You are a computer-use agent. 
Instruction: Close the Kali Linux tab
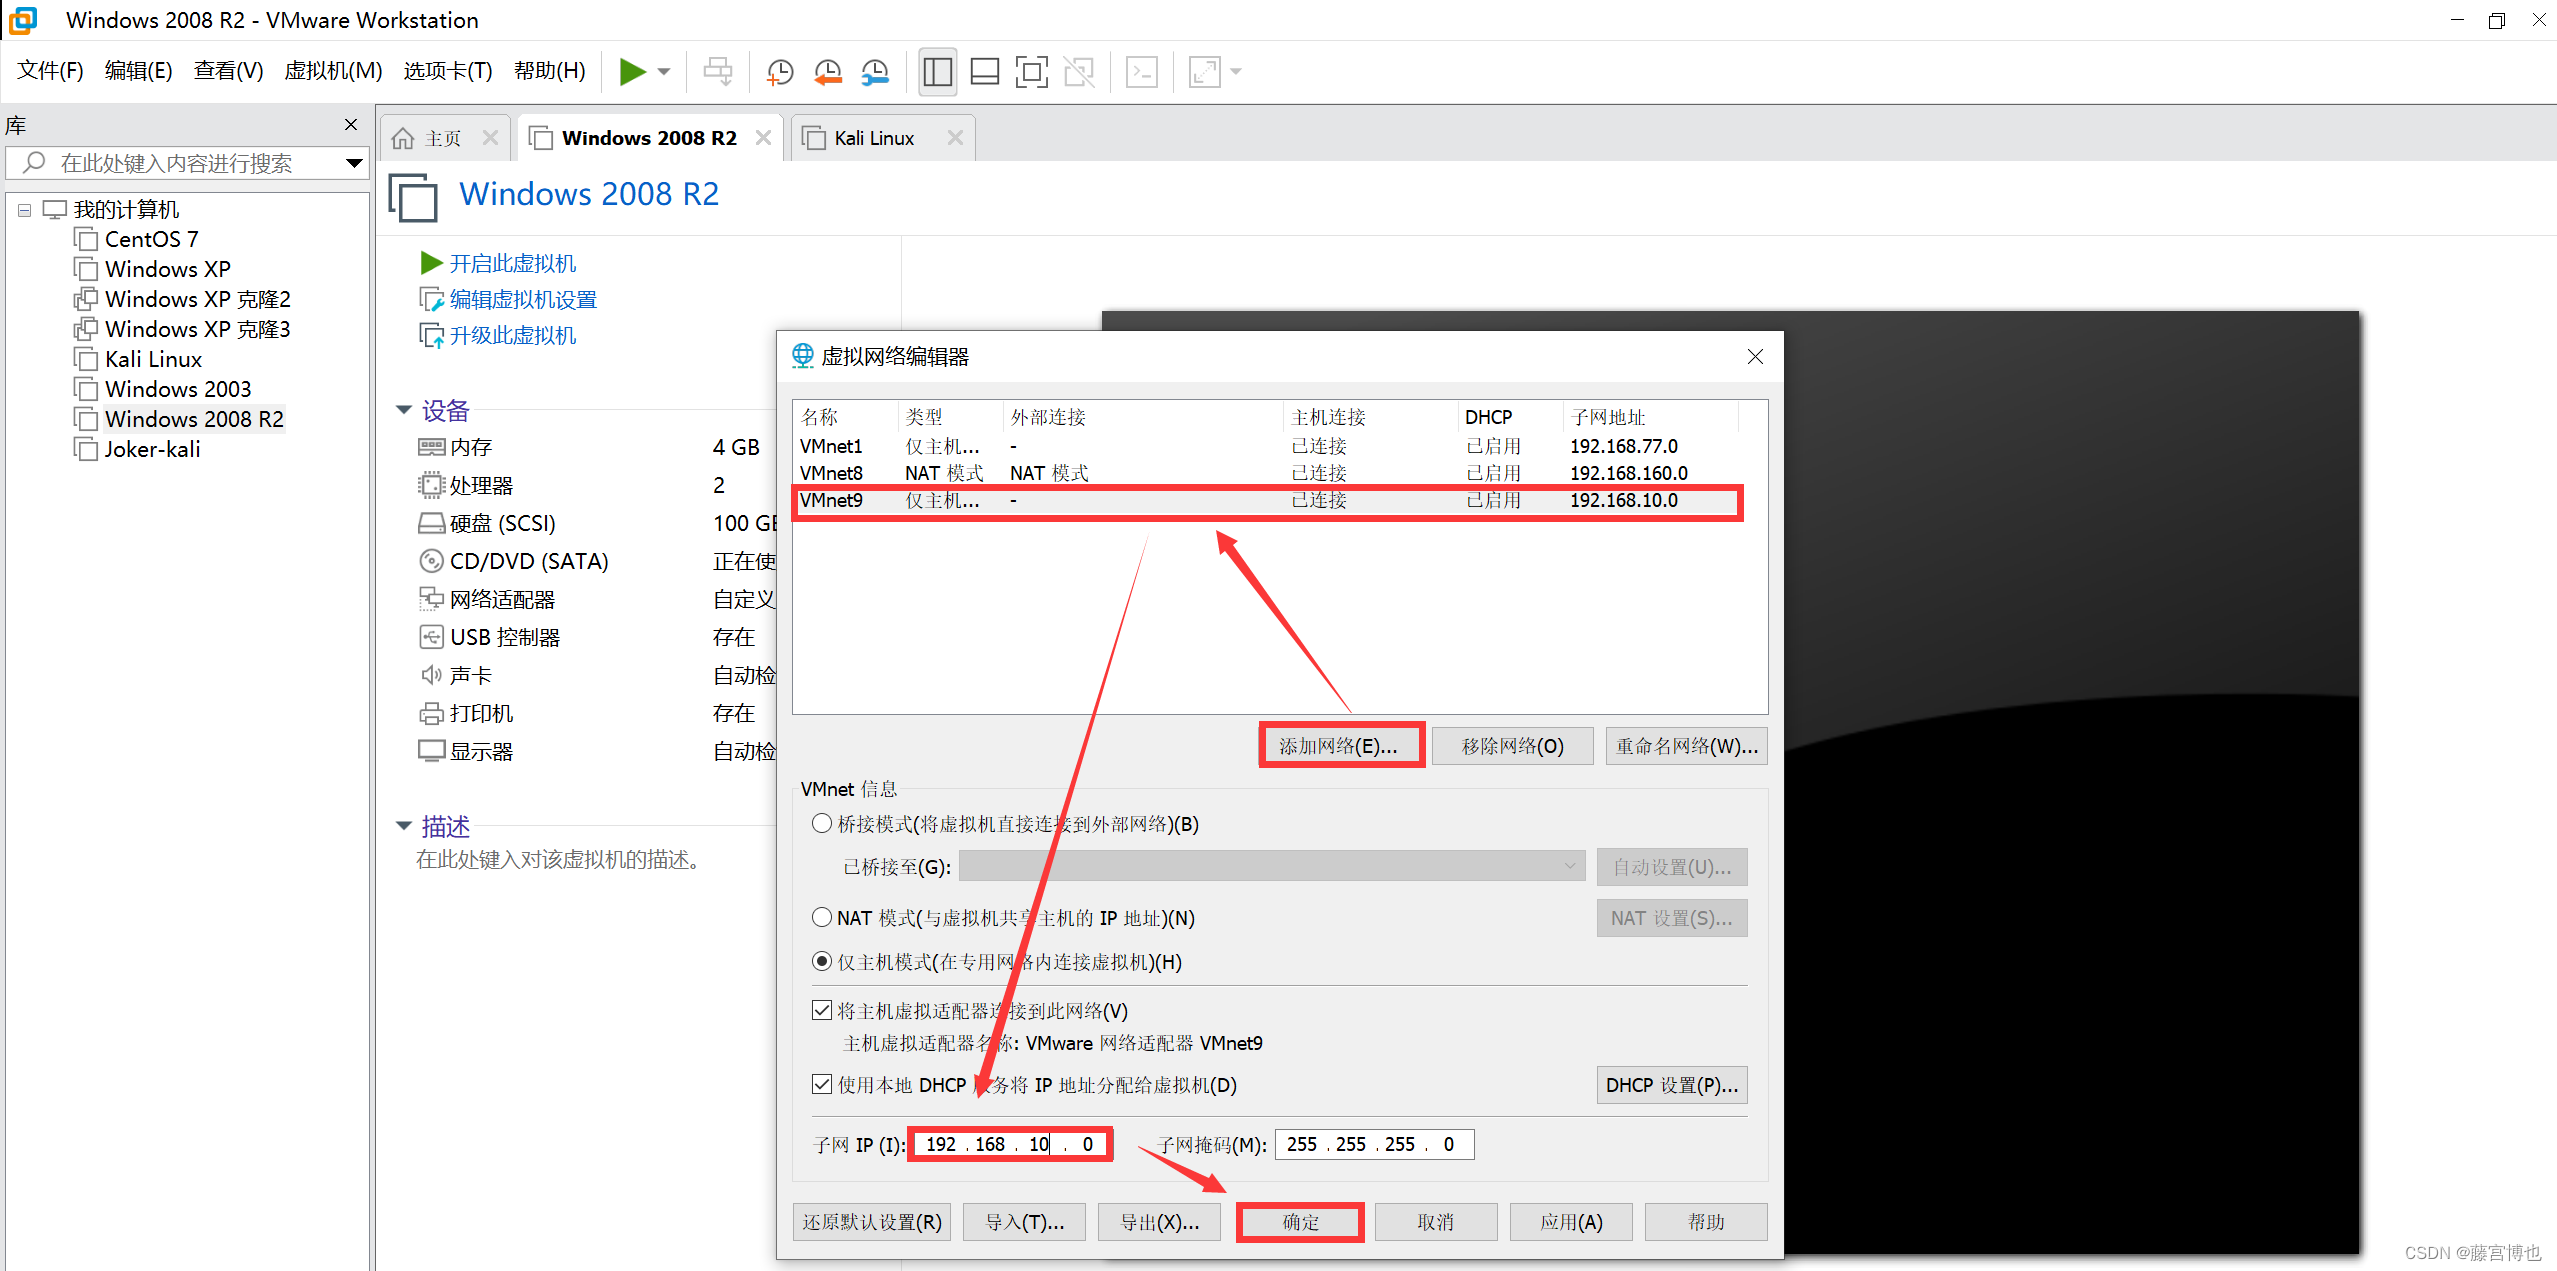[x=955, y=138]
